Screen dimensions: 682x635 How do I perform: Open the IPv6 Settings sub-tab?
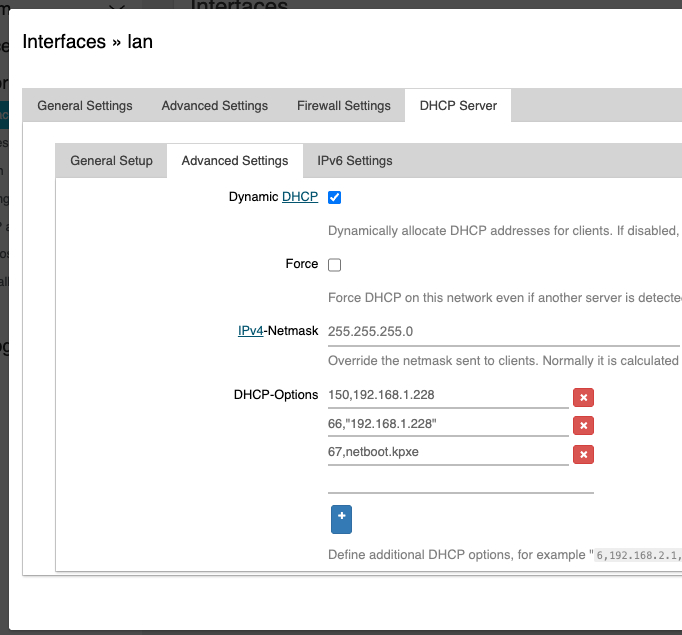(x=355, y=161)
